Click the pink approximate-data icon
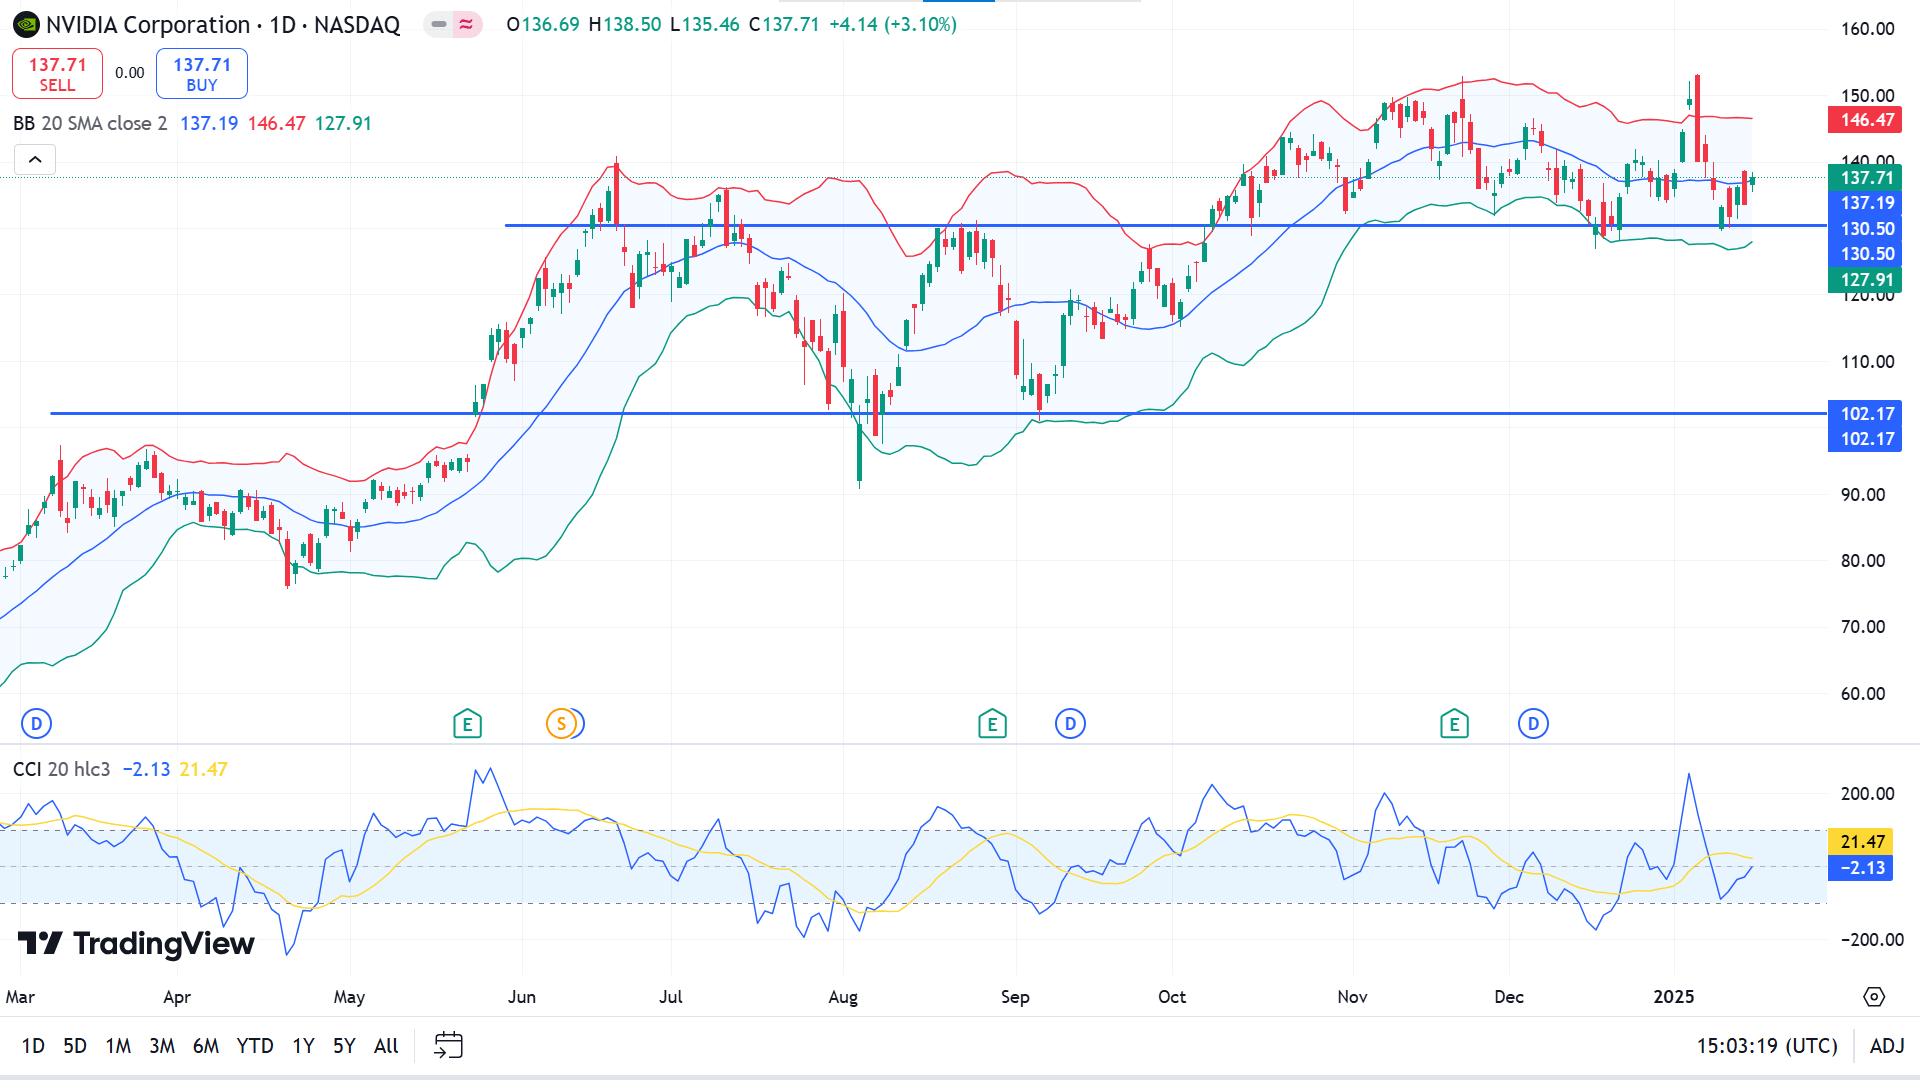 (467, 24)
